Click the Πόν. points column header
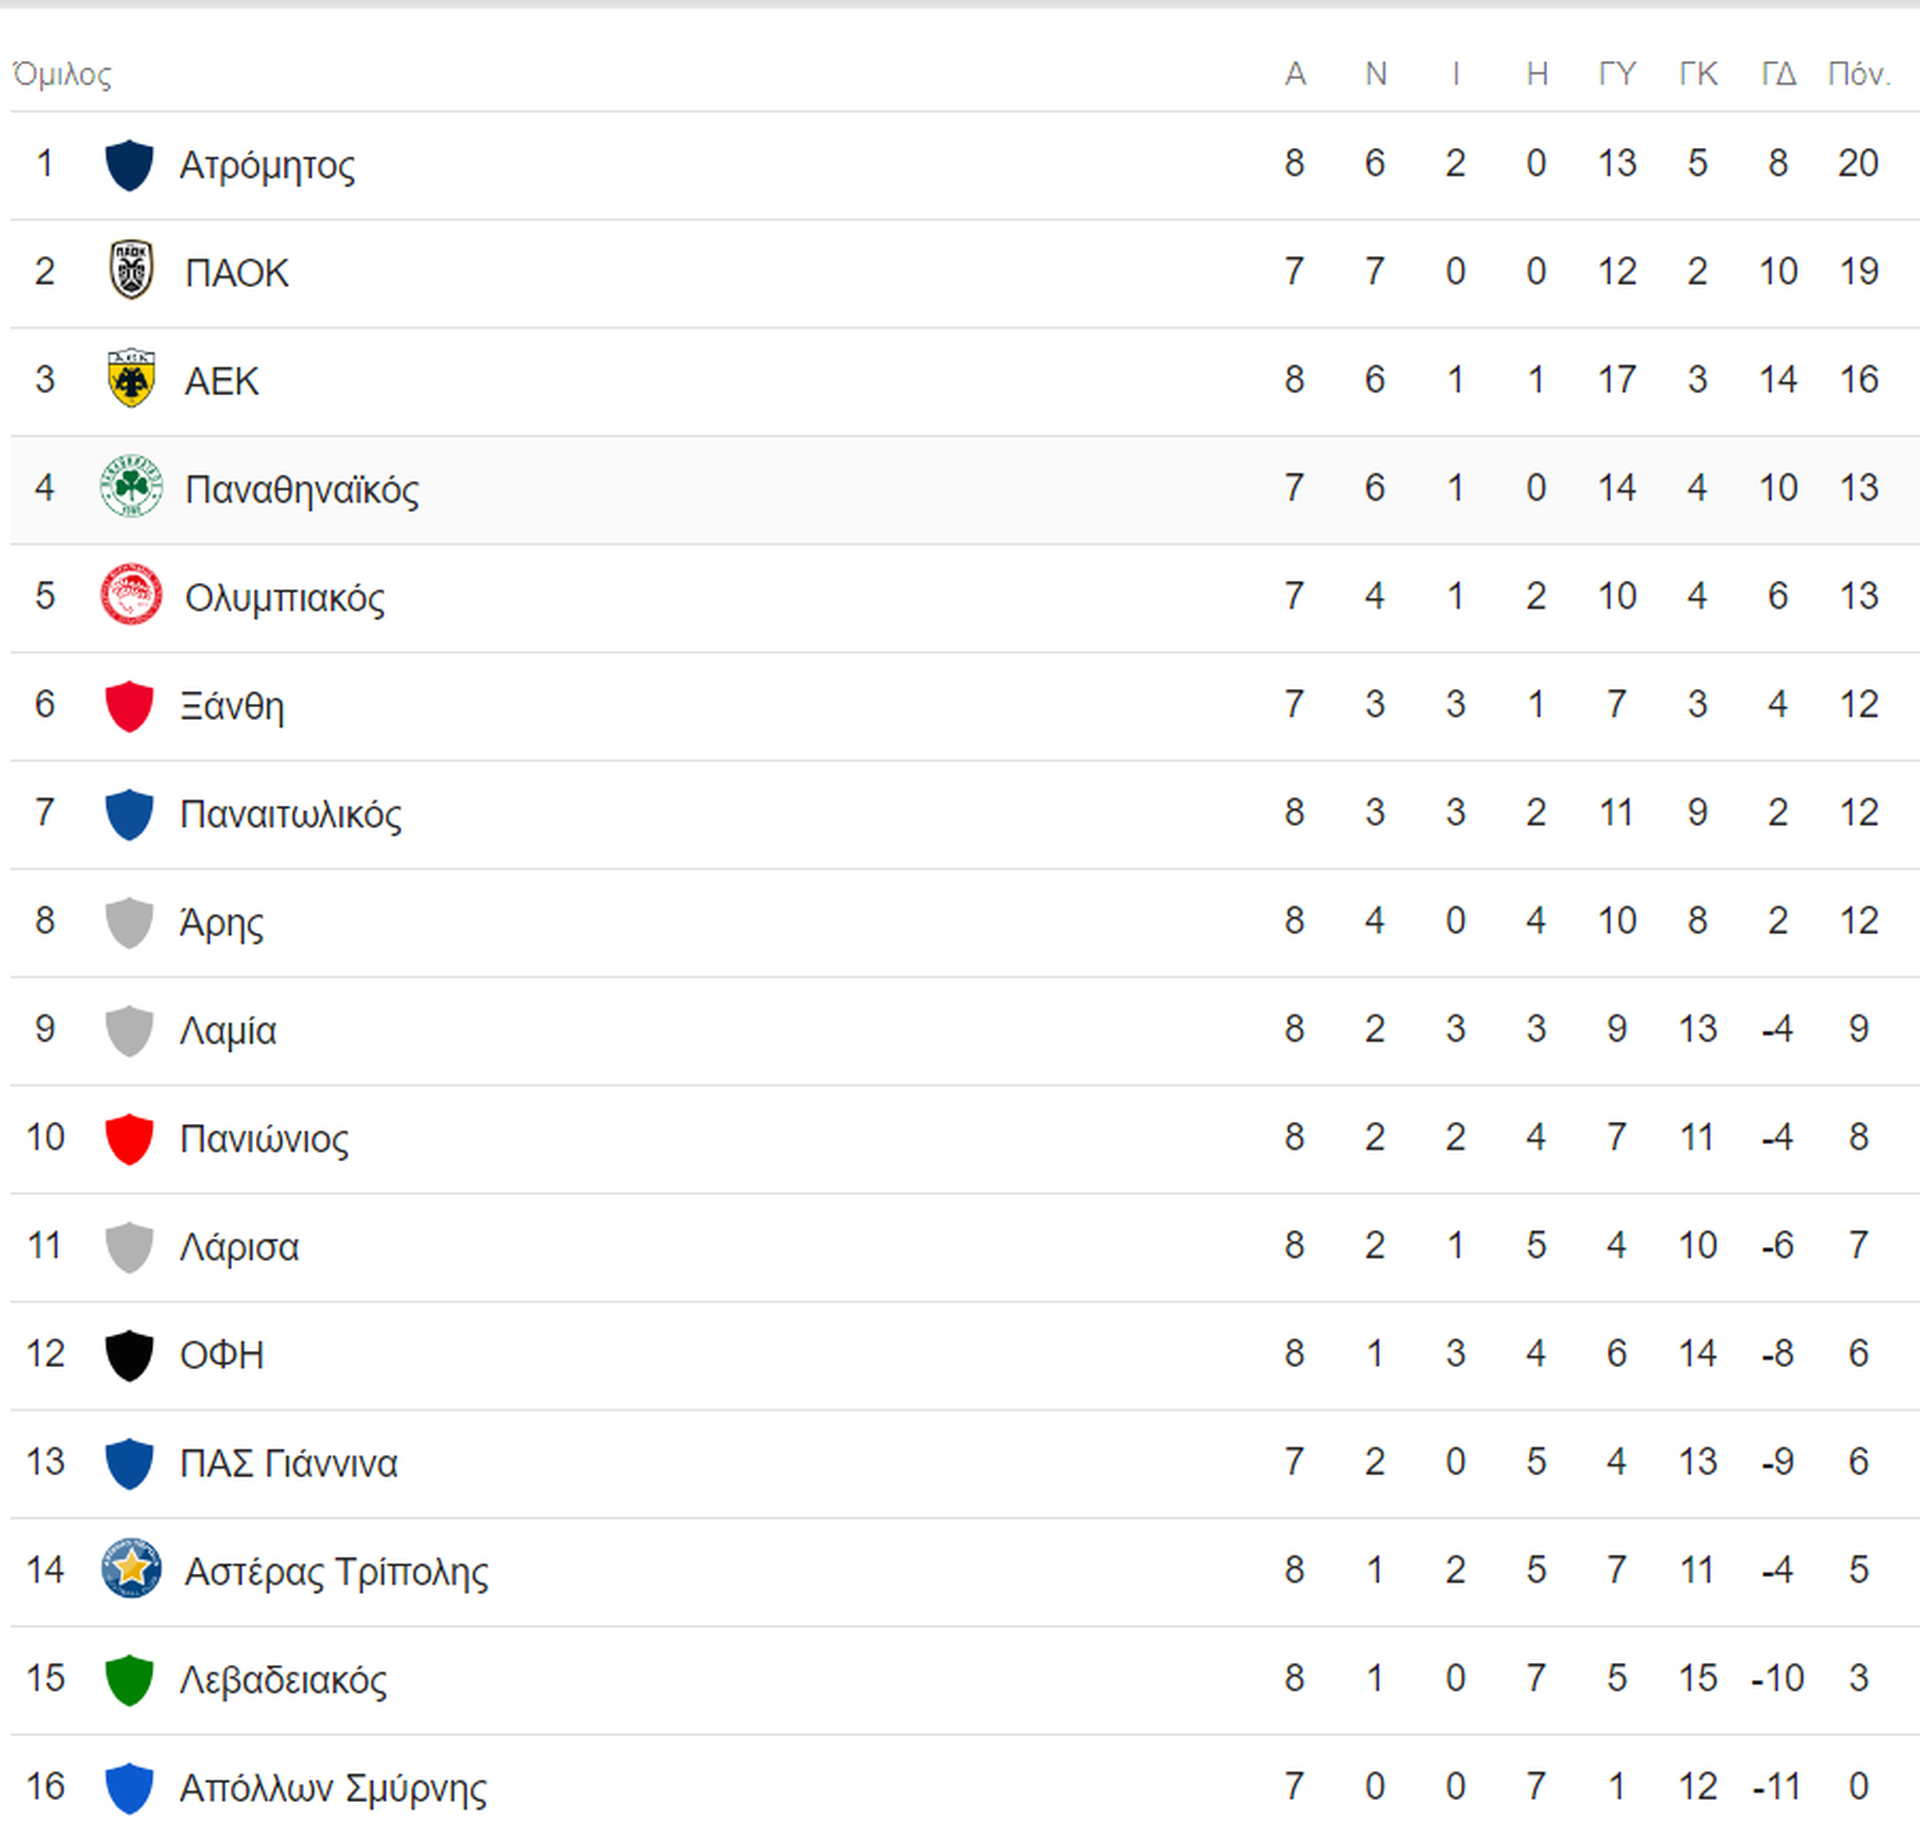 (1859, 74)
